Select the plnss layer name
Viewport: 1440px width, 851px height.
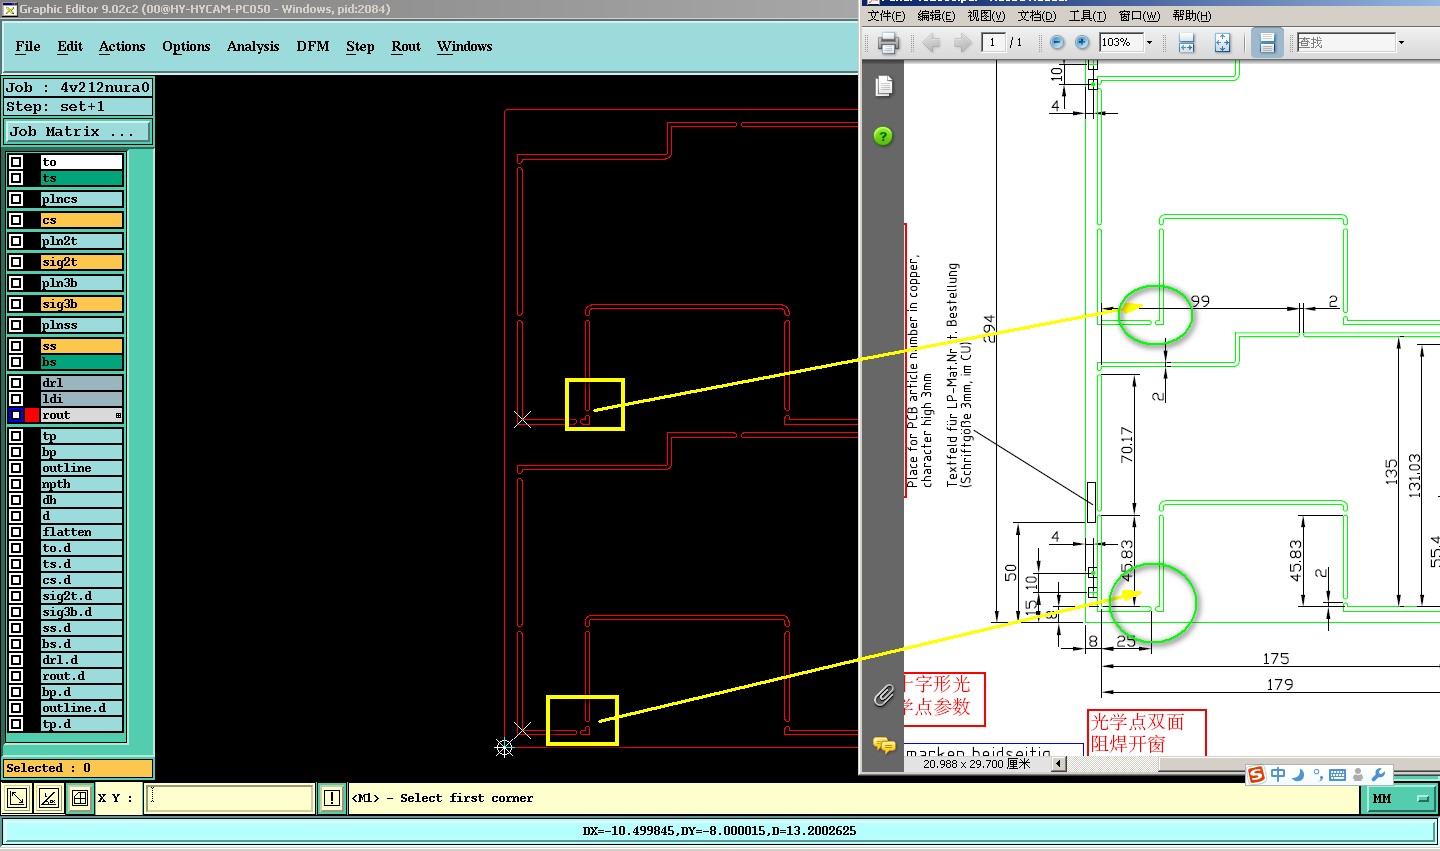click(82, 325)
